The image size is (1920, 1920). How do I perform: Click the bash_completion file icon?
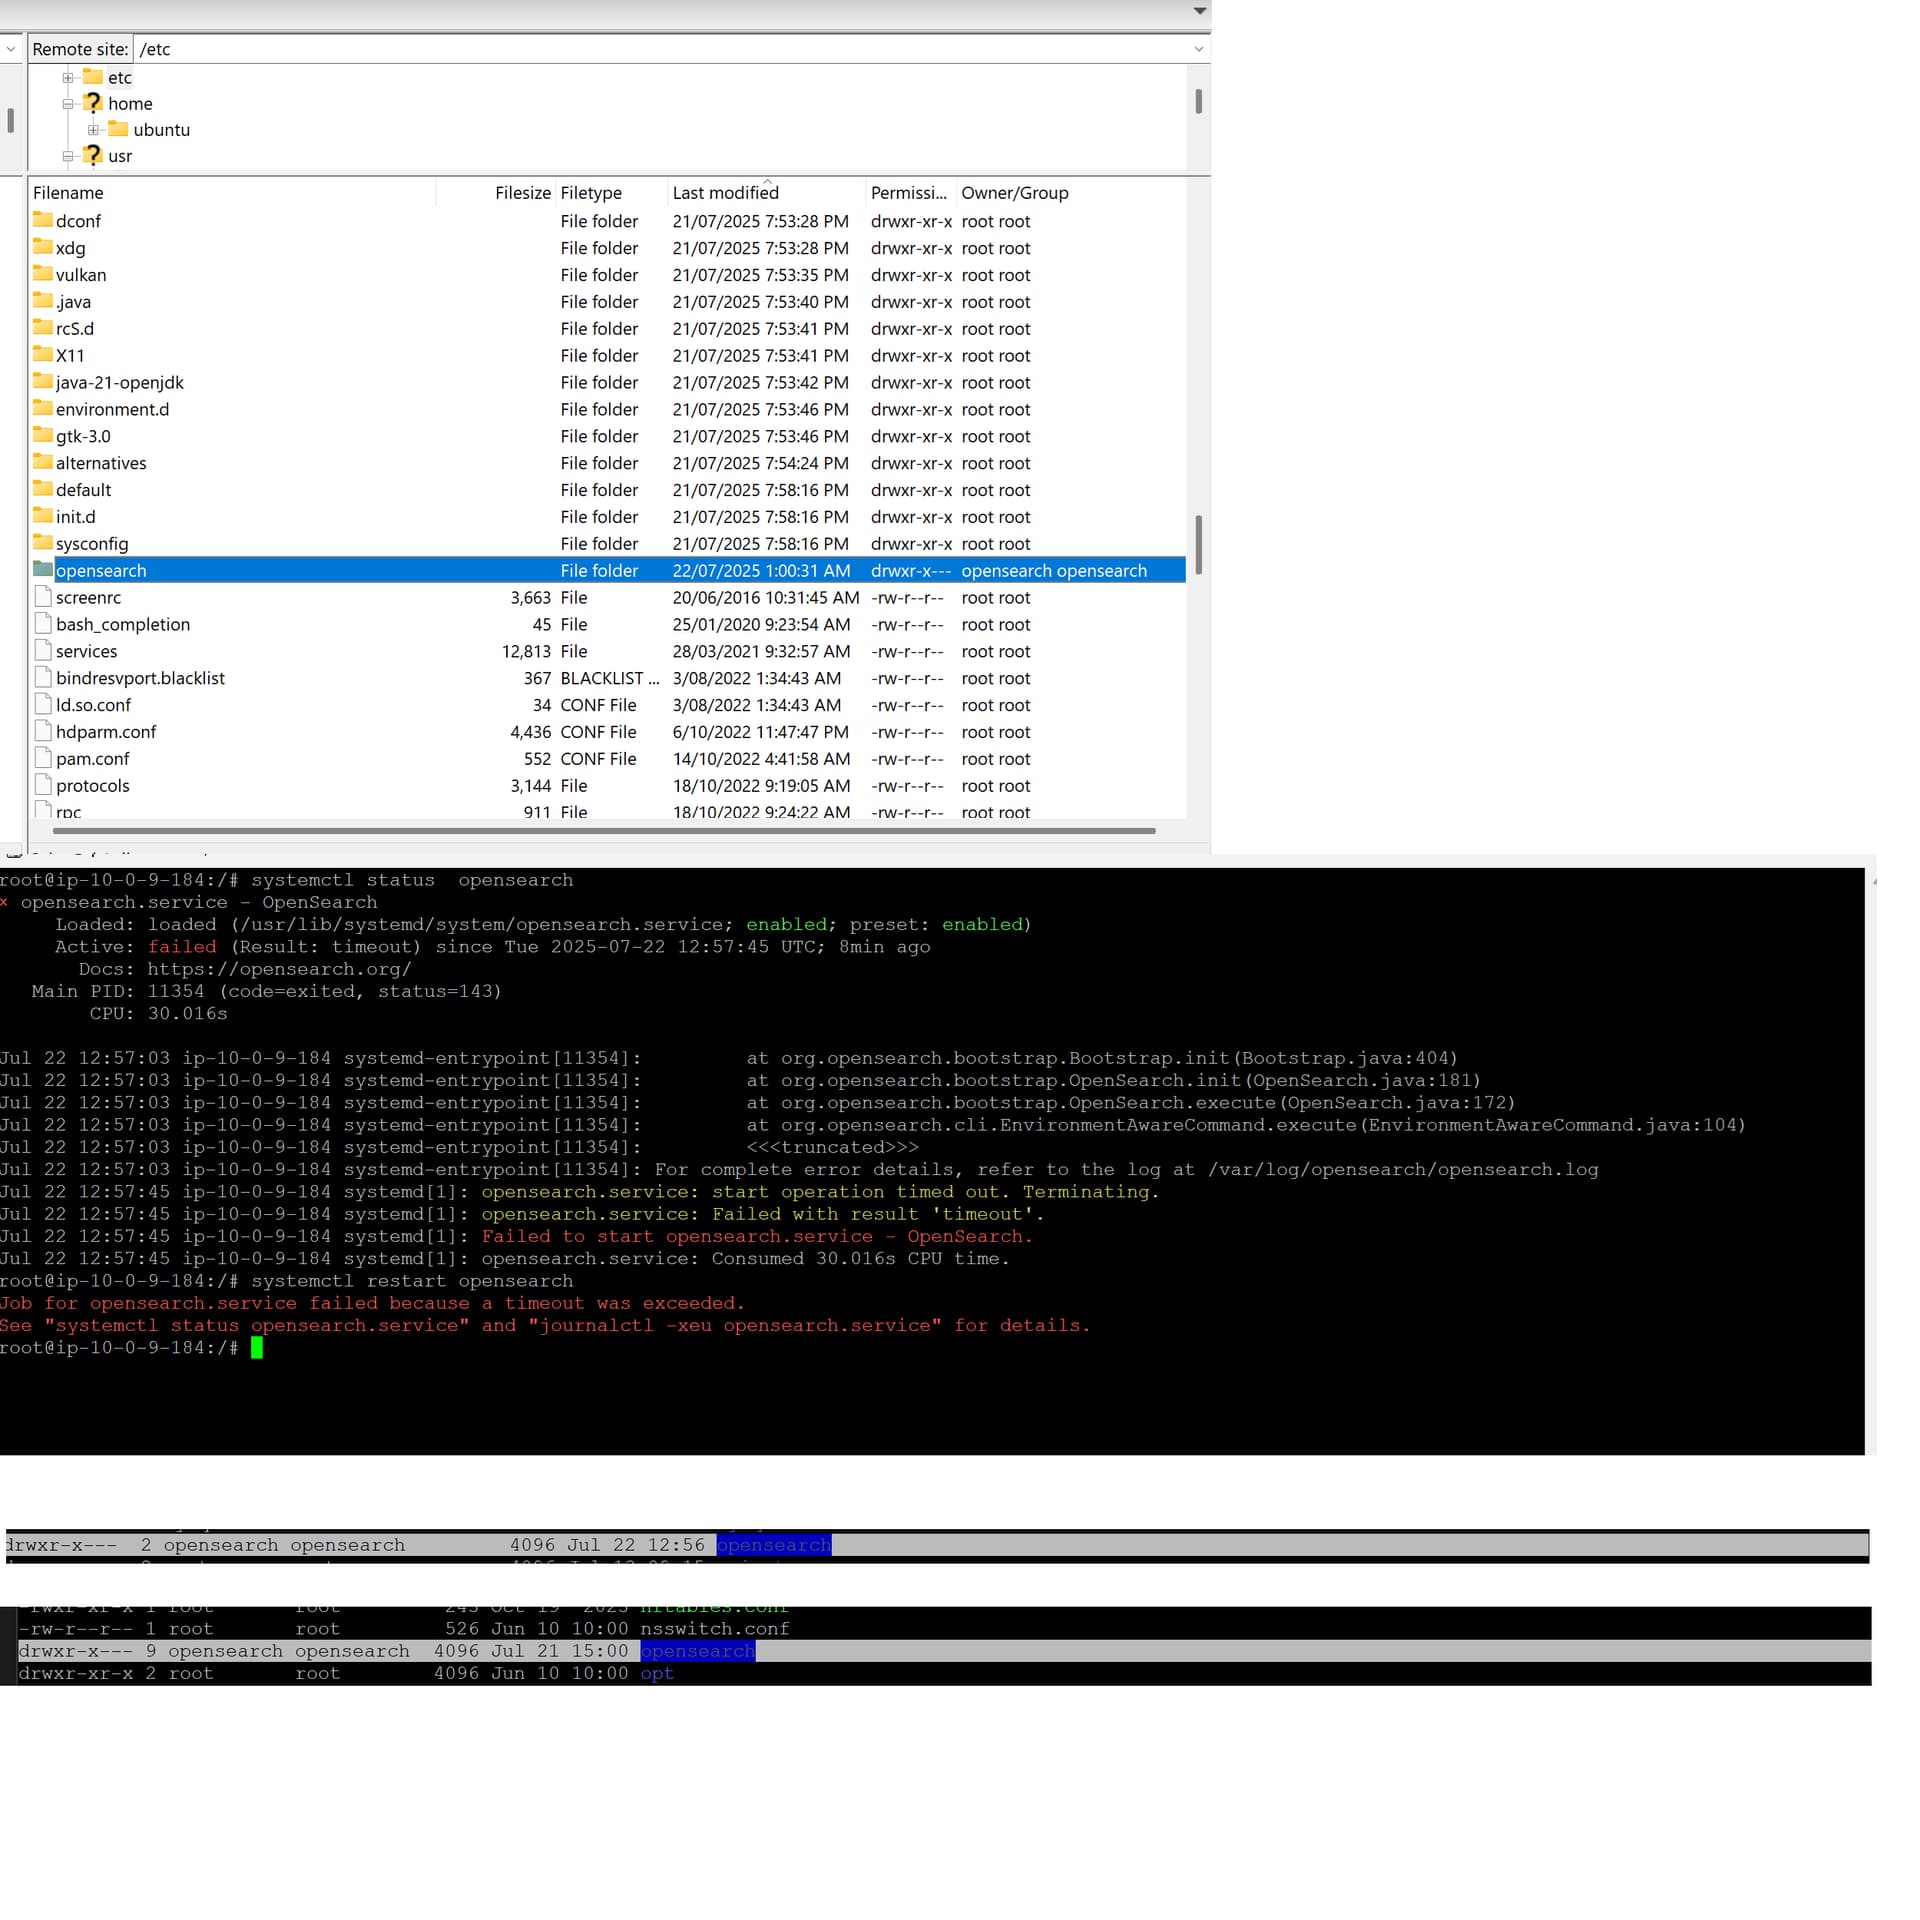42,624
